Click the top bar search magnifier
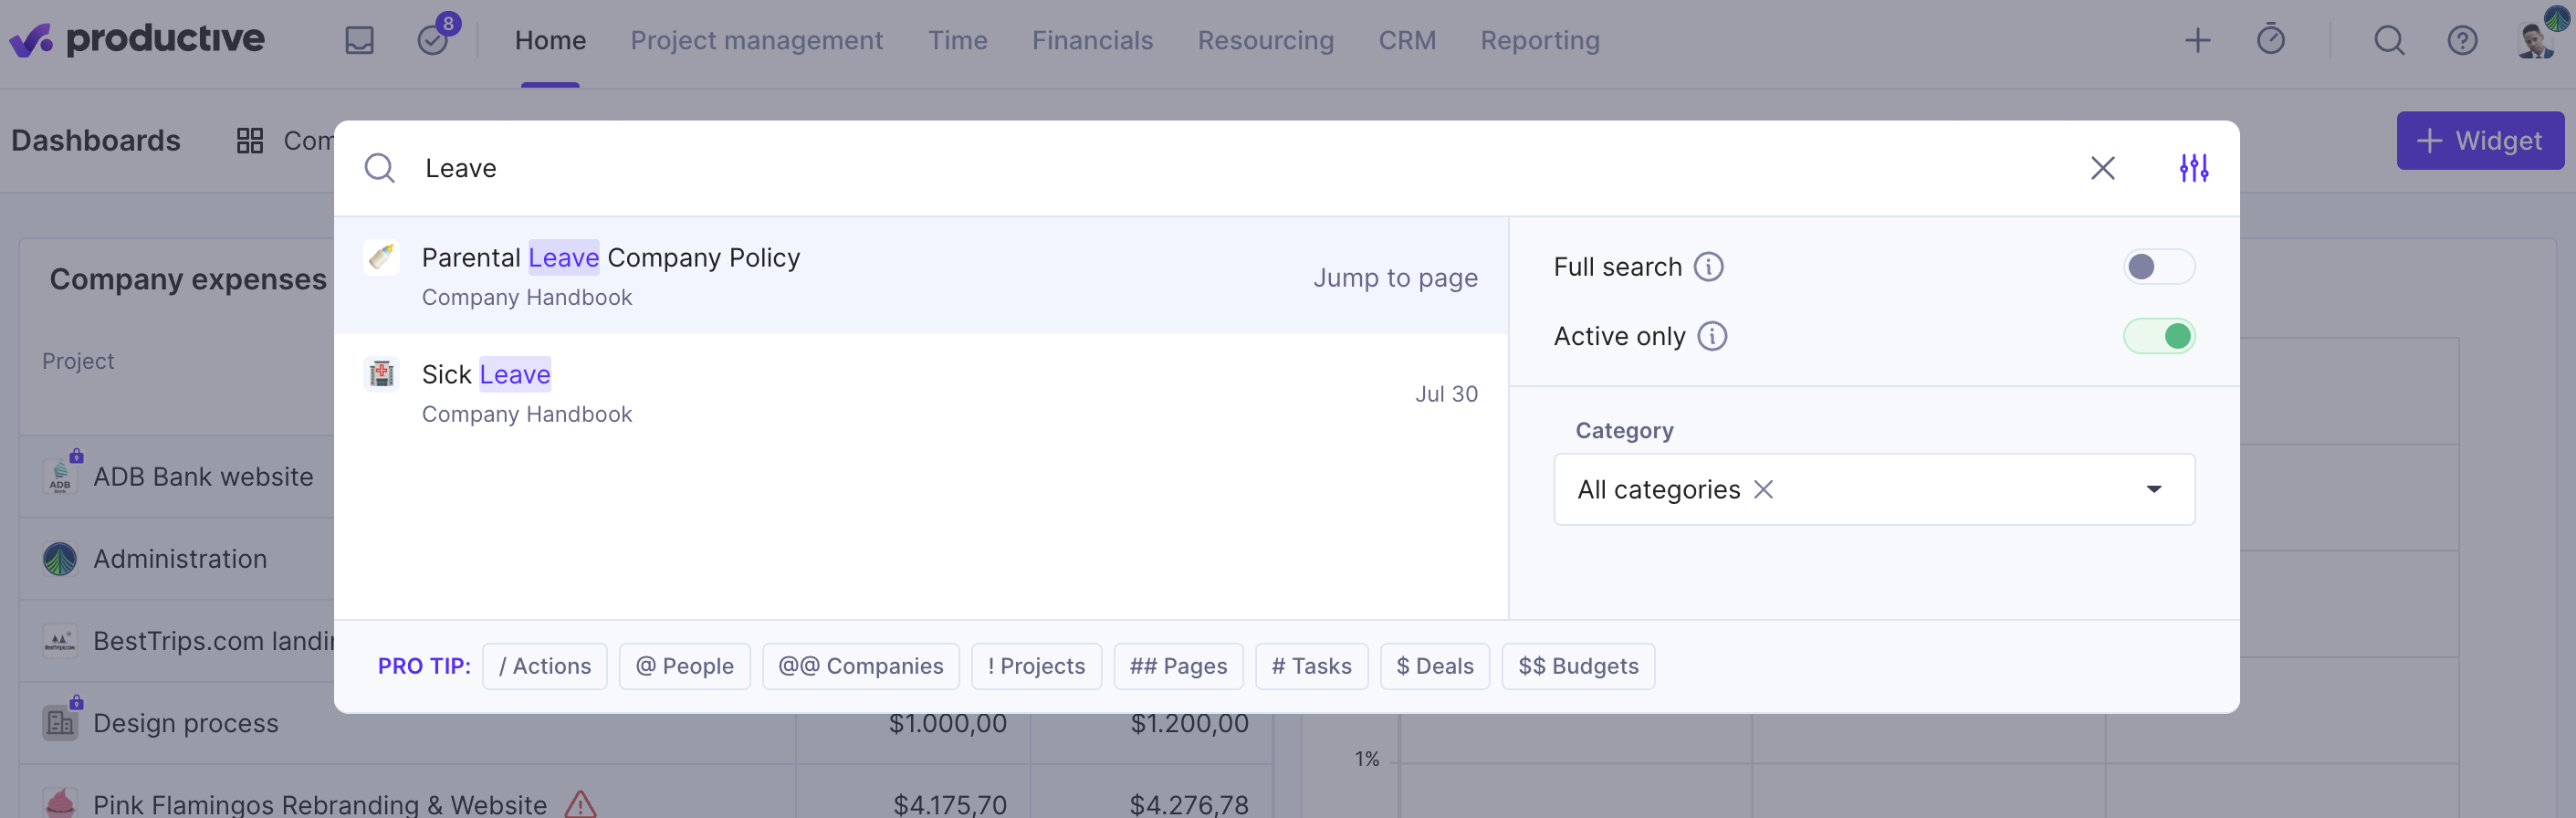The height and width of the screenshot is (818, 2576). (2389, 40)
